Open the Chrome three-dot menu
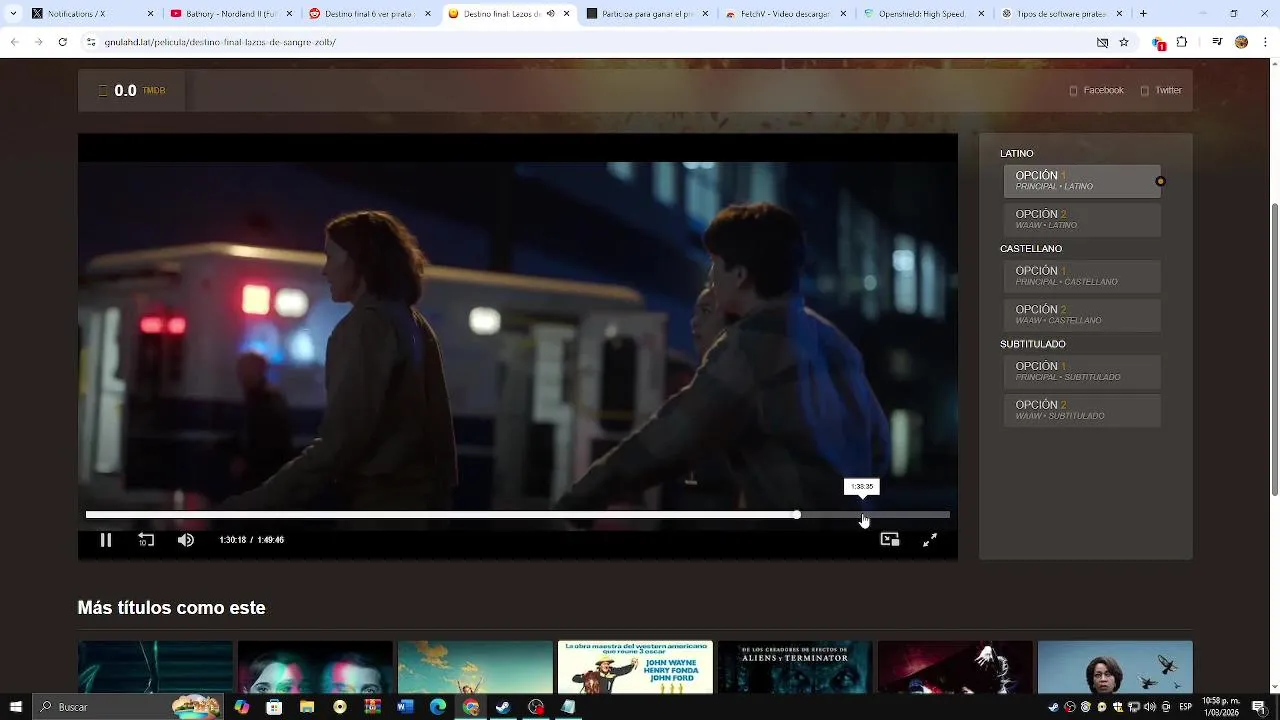This screenshot has width=1280, height=720. (1265, 42)
